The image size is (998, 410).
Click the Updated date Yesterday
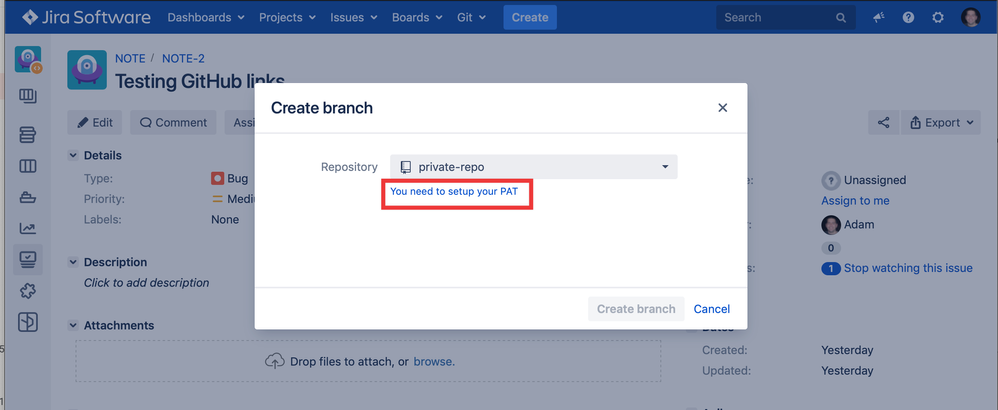847,371
